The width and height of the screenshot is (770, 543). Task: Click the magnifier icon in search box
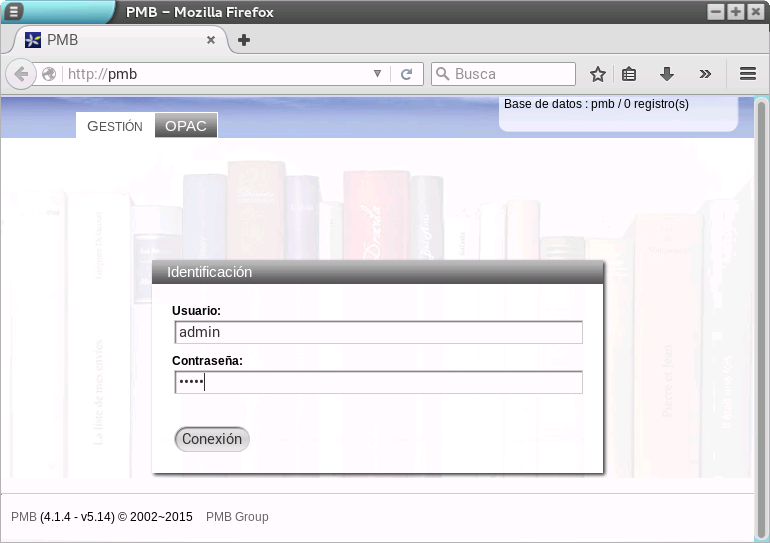click(x=442, y=74)
